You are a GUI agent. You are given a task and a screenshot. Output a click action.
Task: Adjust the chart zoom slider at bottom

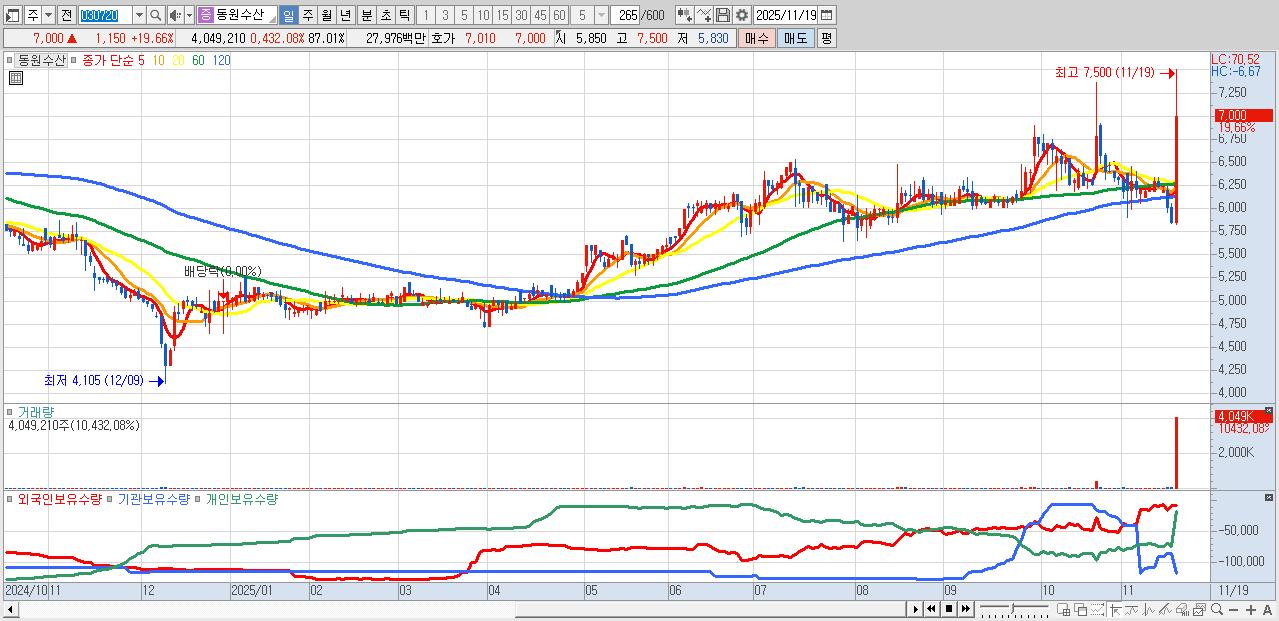[1014, 609]
